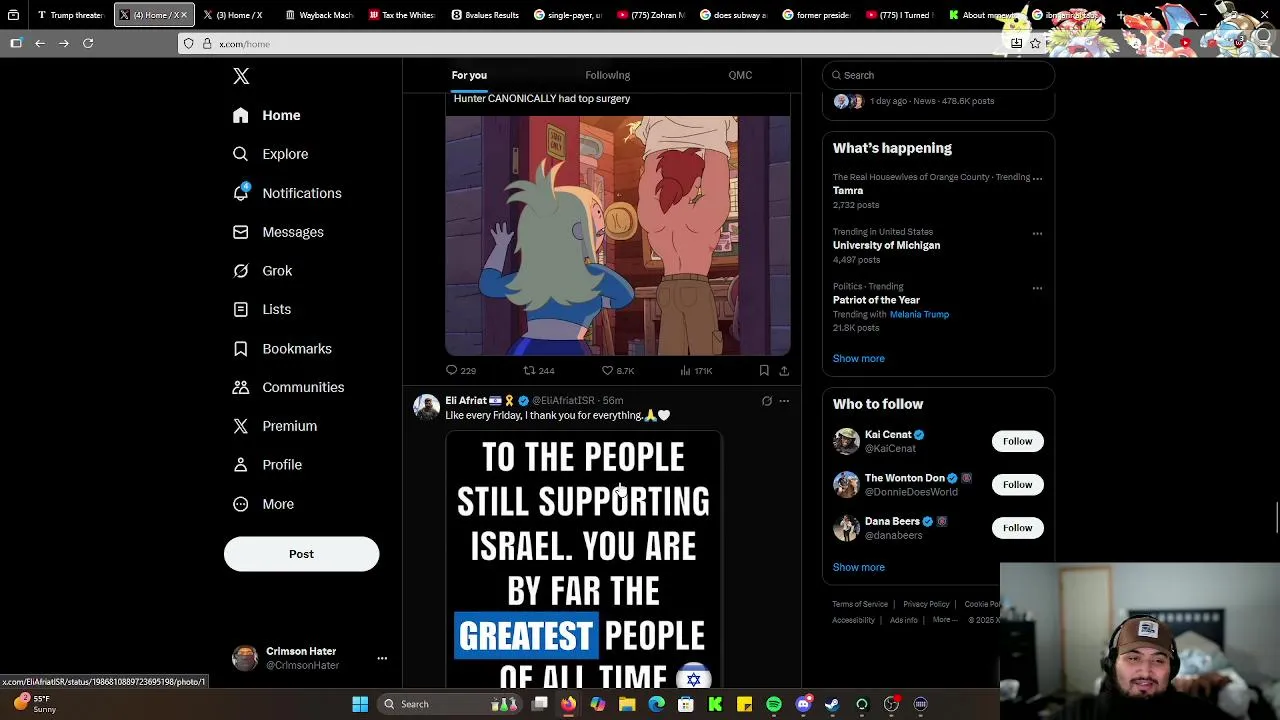The image size is (1280, 720).
Task: Open Communities in sidebar
Action: coord(288,387)
